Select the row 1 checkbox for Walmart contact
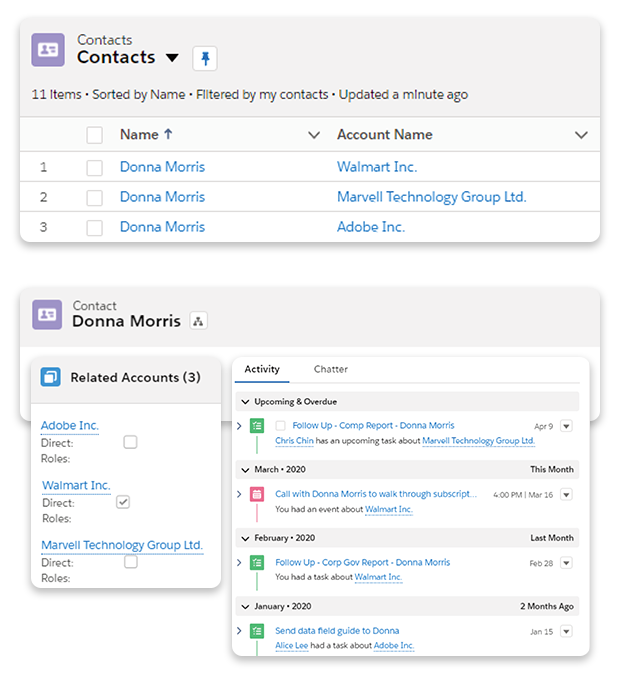The image size is (620, 678). [94, 168]
